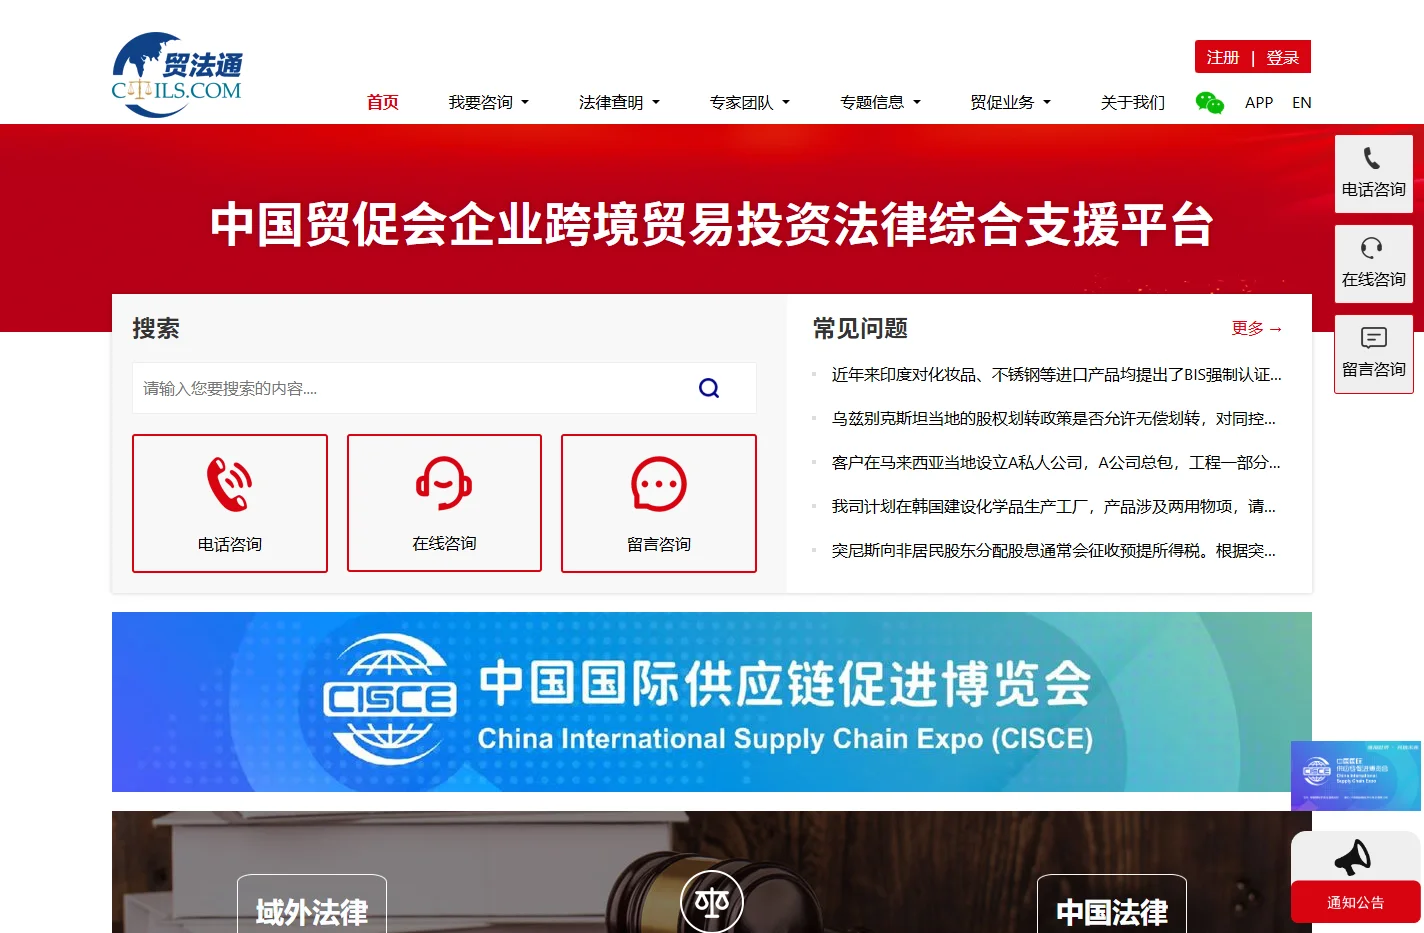Click 更多 → link in 常见问题

click(x=1257, y=328)
